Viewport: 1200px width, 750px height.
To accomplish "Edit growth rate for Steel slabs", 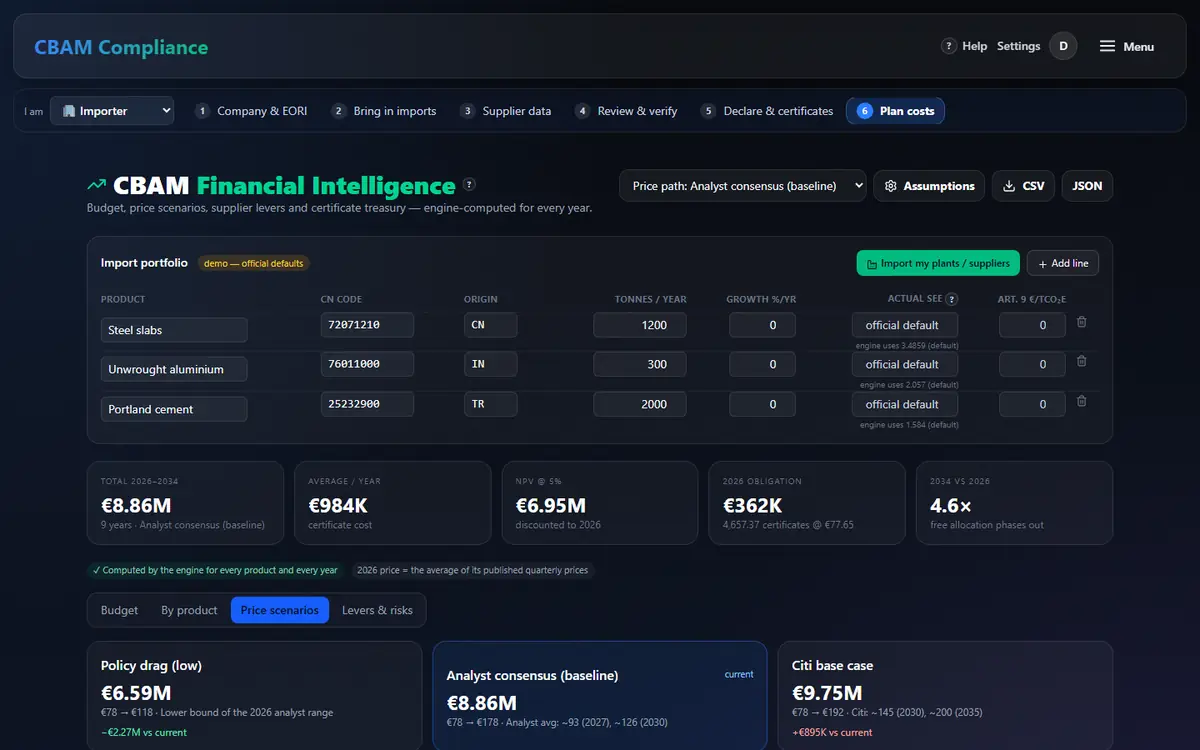I will 762,325.
